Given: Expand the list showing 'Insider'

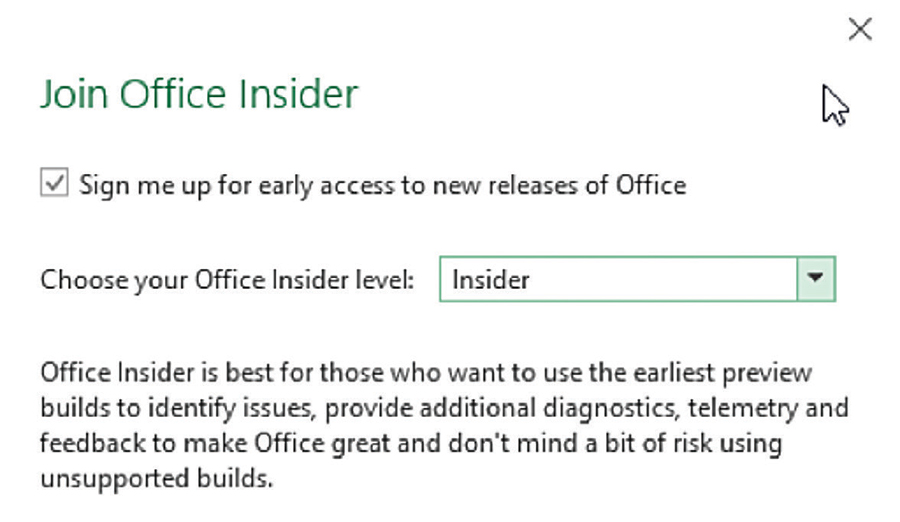Looking at the screenshot, I should pyautogui.click(x=816, y=280).
